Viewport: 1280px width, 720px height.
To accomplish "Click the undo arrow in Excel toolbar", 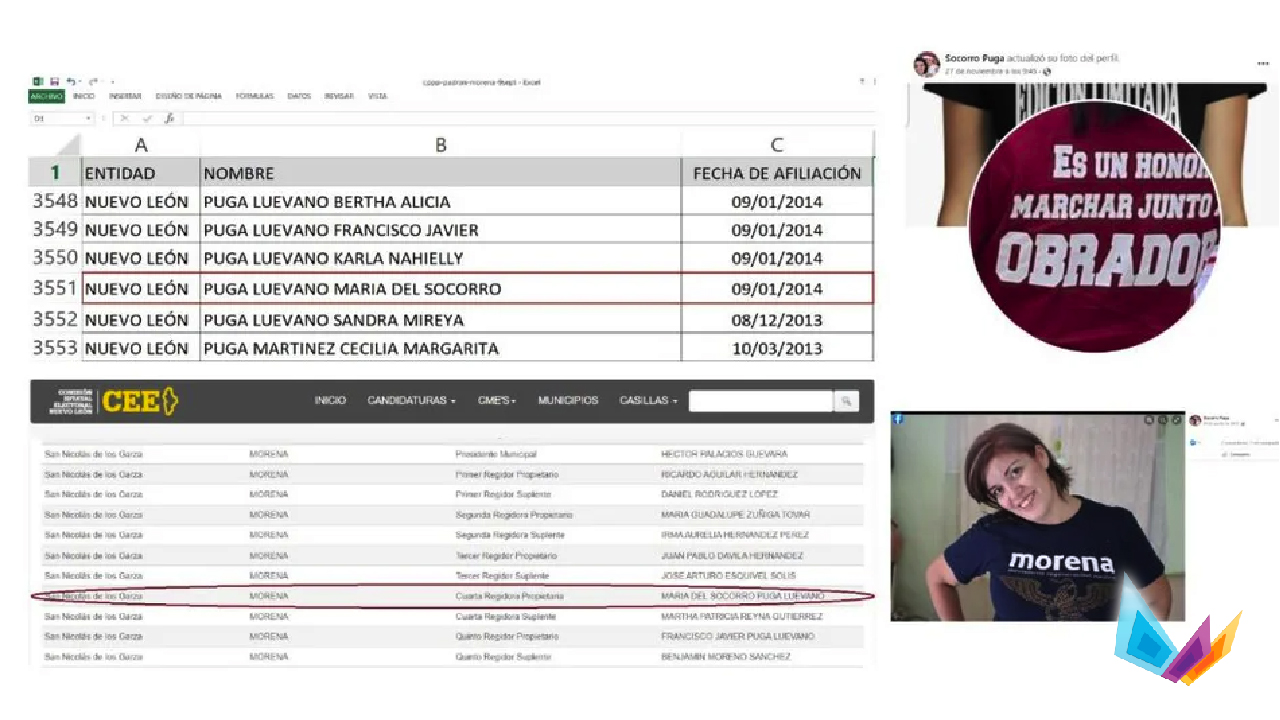I will [x=70, y=82].
